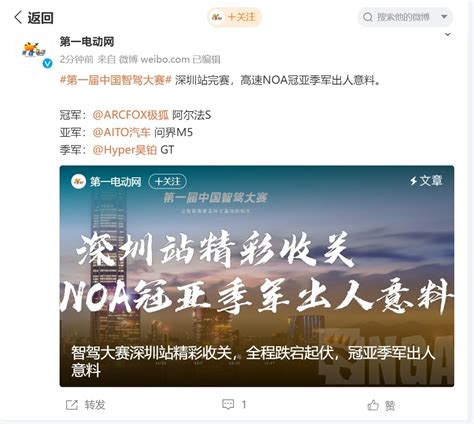This screenshot has height=424, width=474.
Task: Open comments via the speech bubble icon
Action: point(228,405)
